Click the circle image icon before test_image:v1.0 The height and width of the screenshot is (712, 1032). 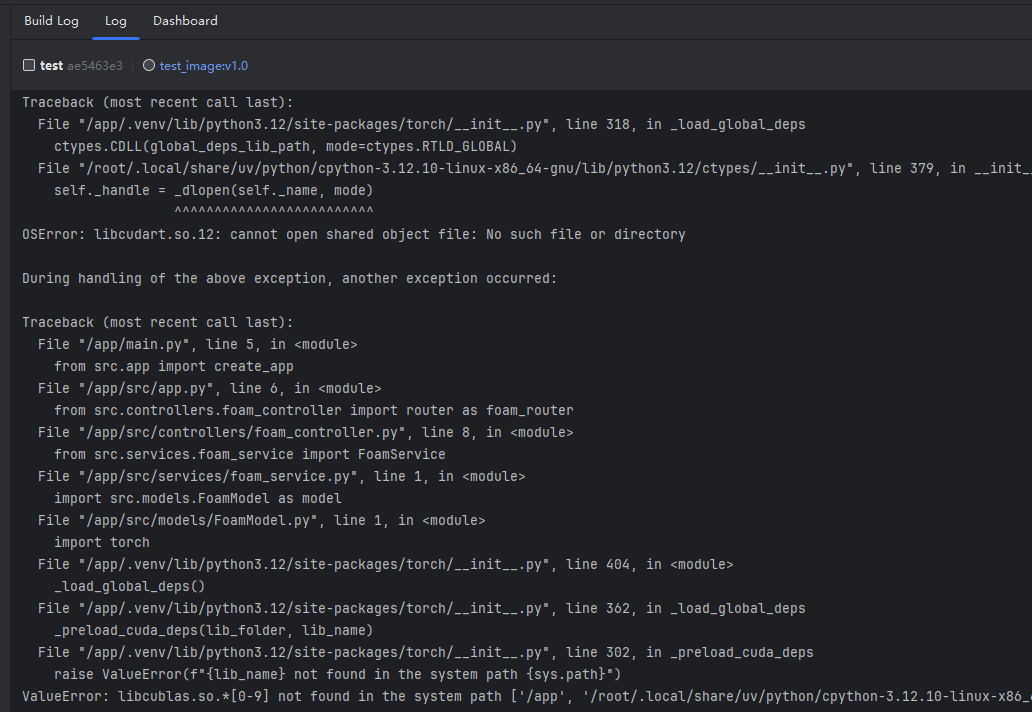149,65
